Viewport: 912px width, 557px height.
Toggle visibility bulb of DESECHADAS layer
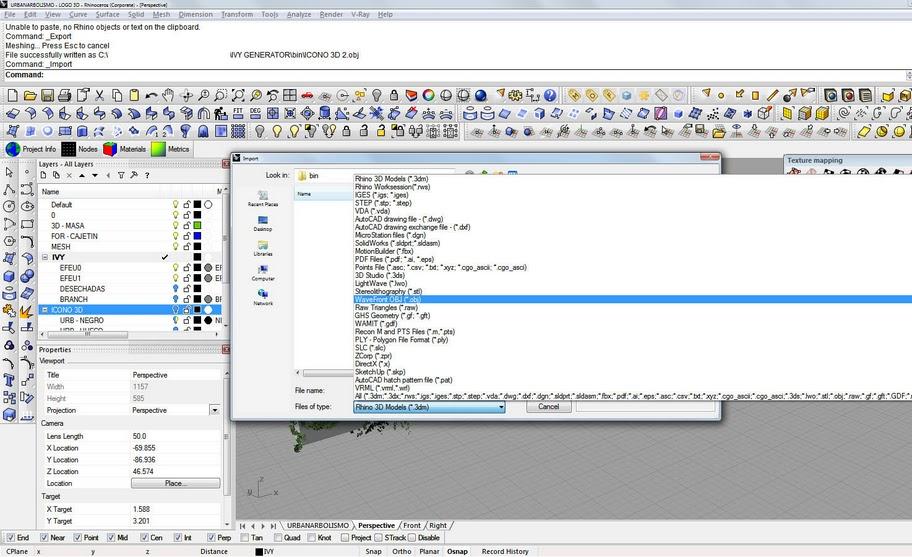point(176,288)
